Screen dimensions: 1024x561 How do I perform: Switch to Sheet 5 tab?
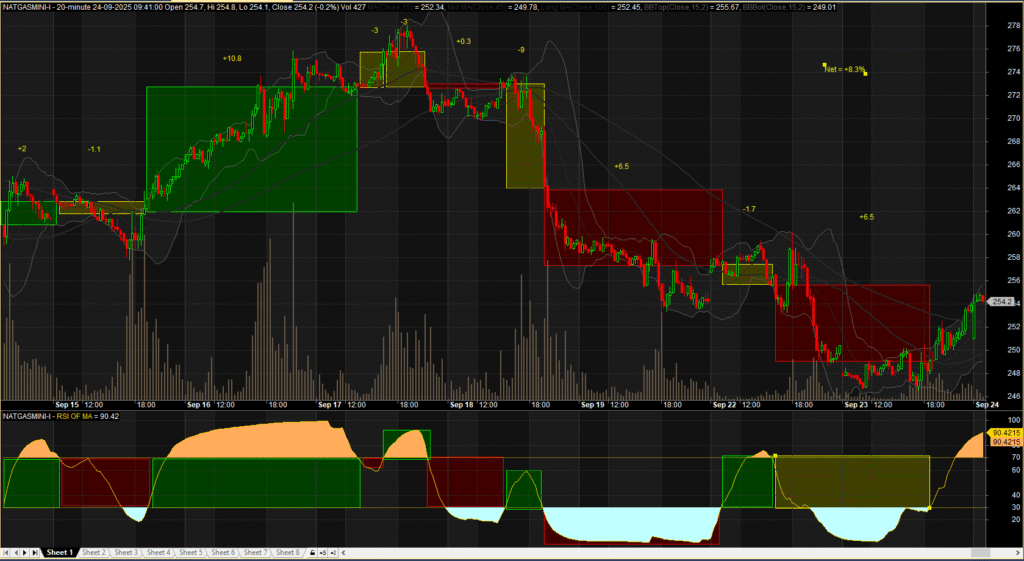[191, 553]
